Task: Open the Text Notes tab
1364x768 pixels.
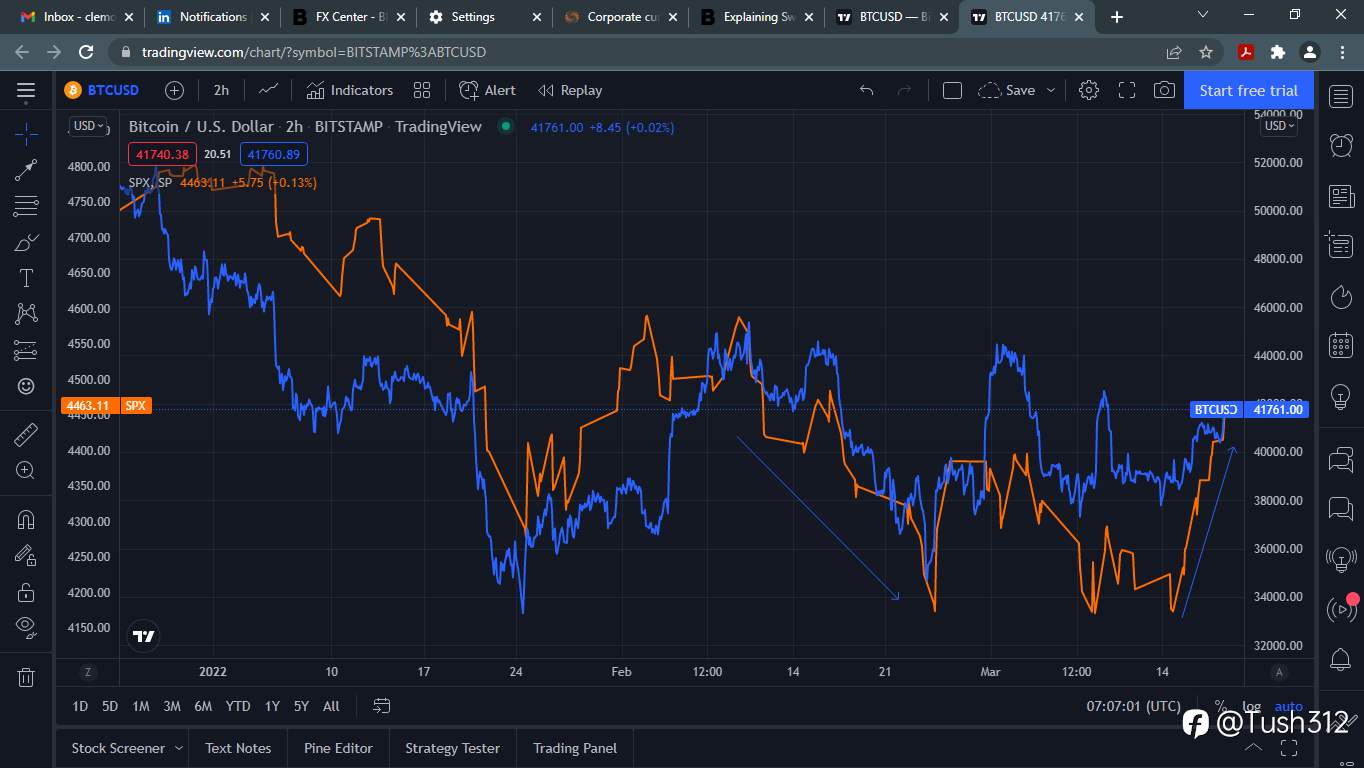Action: pos(238,748)
